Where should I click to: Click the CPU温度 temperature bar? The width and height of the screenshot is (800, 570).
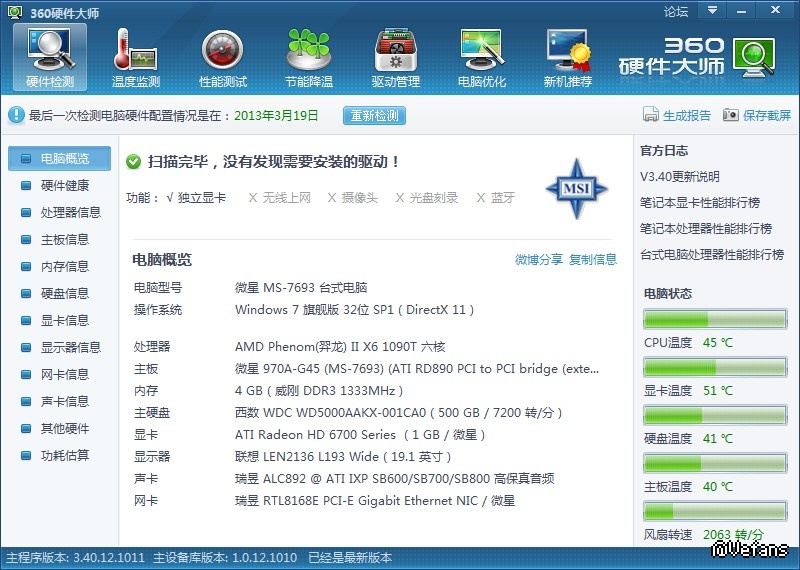[x=714, y=320]
